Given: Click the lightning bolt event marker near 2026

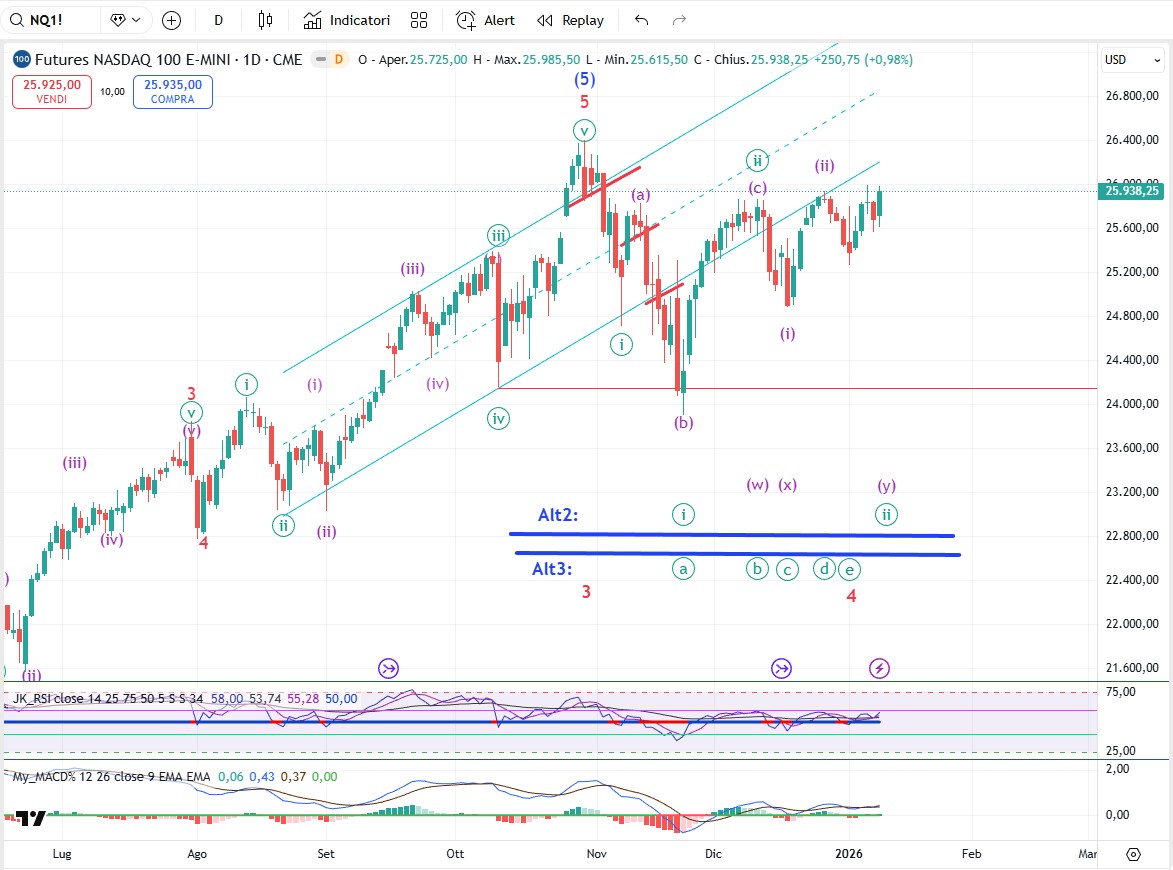Looking at the screenshot, I should coord(879,668).
